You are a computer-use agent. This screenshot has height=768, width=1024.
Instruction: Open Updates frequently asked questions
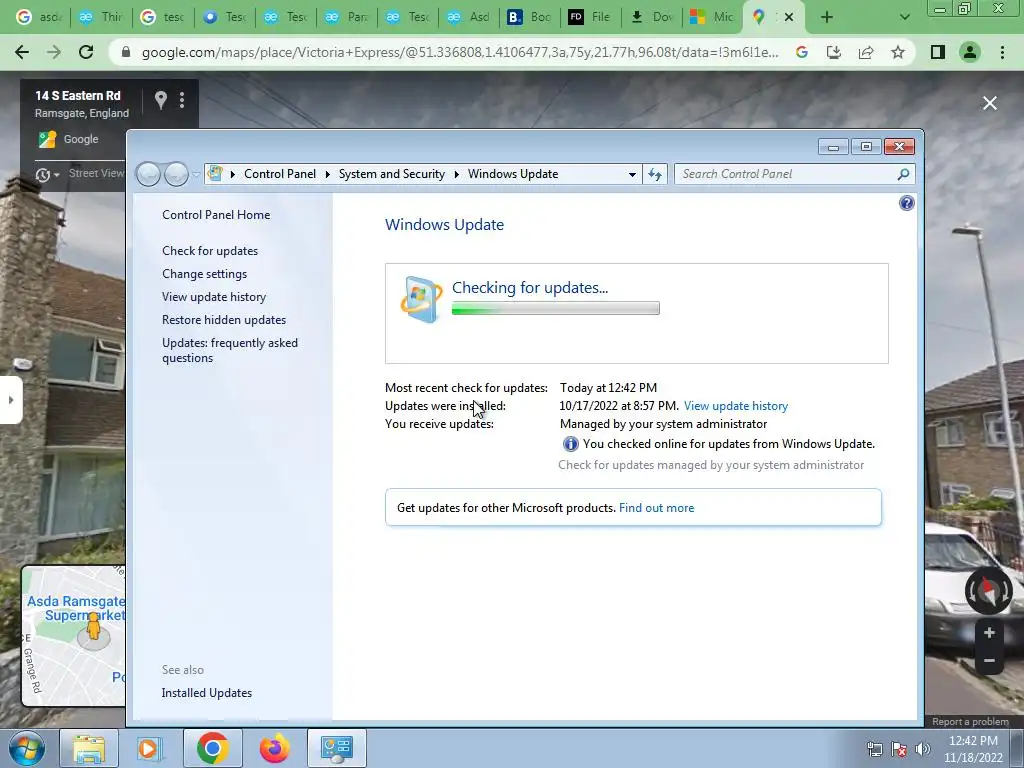(x=230, y=350)
